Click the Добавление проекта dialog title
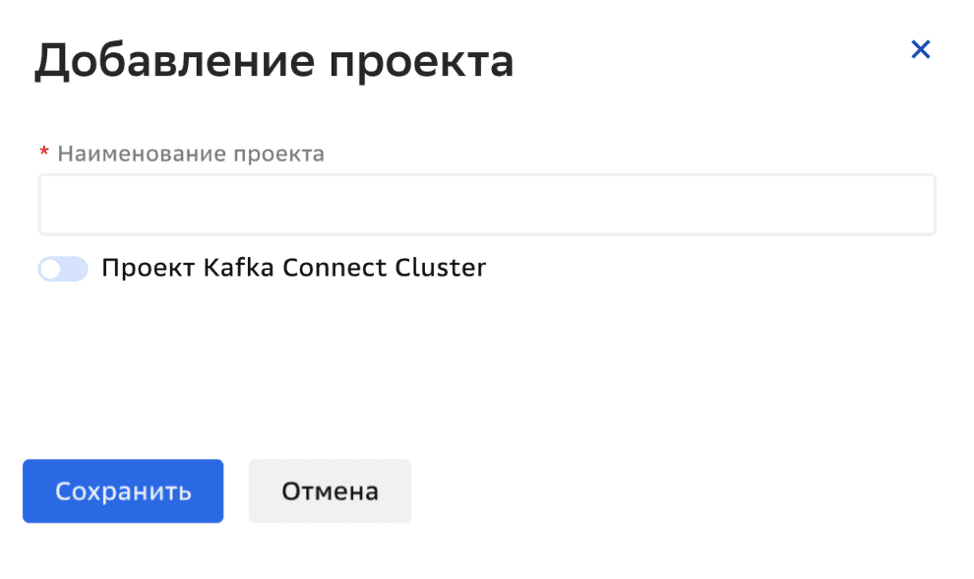The height and width of the screenshot is (579, 974). coord(275,60)
